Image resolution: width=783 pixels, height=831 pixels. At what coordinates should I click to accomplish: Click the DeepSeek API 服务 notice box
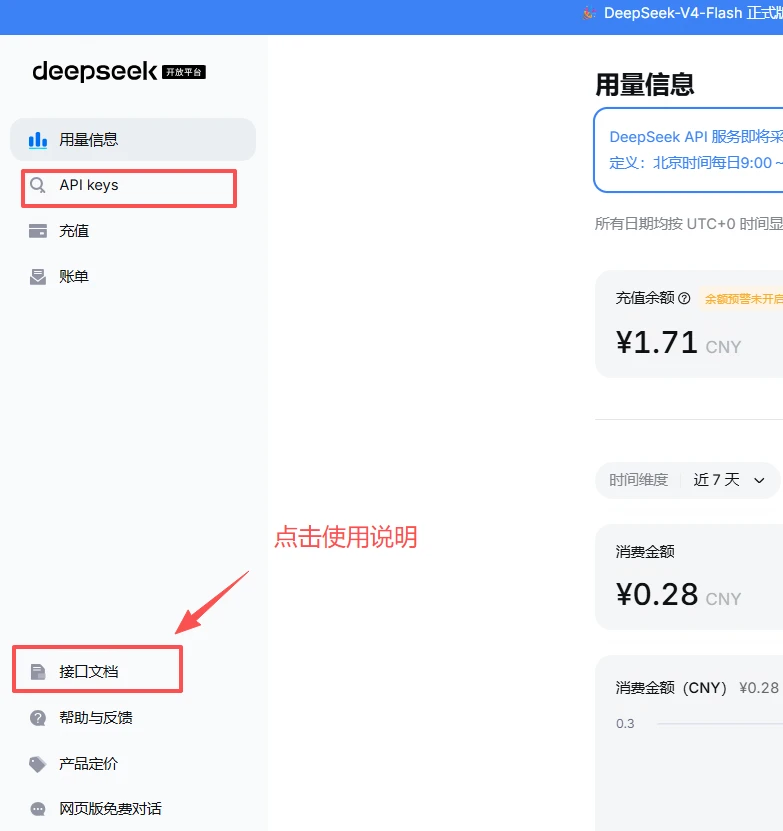point(688,150)
